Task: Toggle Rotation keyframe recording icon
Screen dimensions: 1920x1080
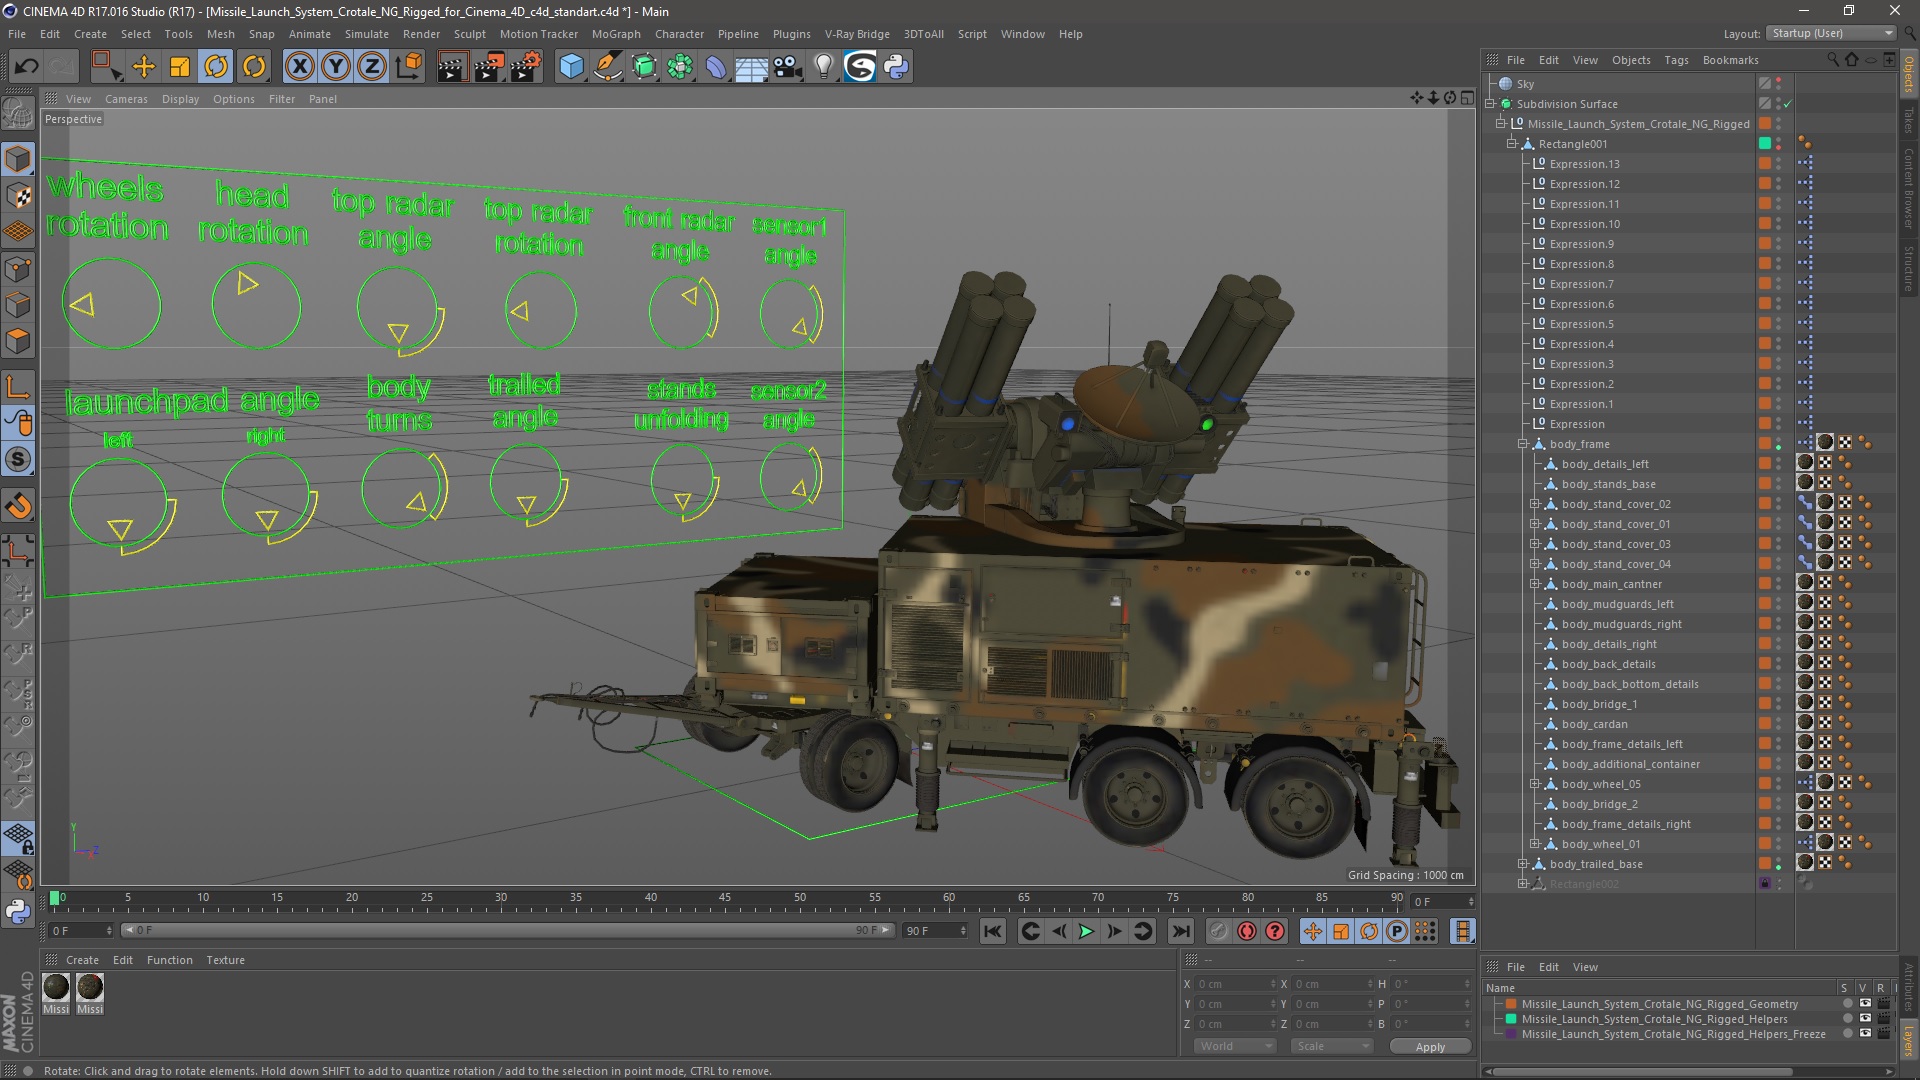Action: click(1369, 931)
